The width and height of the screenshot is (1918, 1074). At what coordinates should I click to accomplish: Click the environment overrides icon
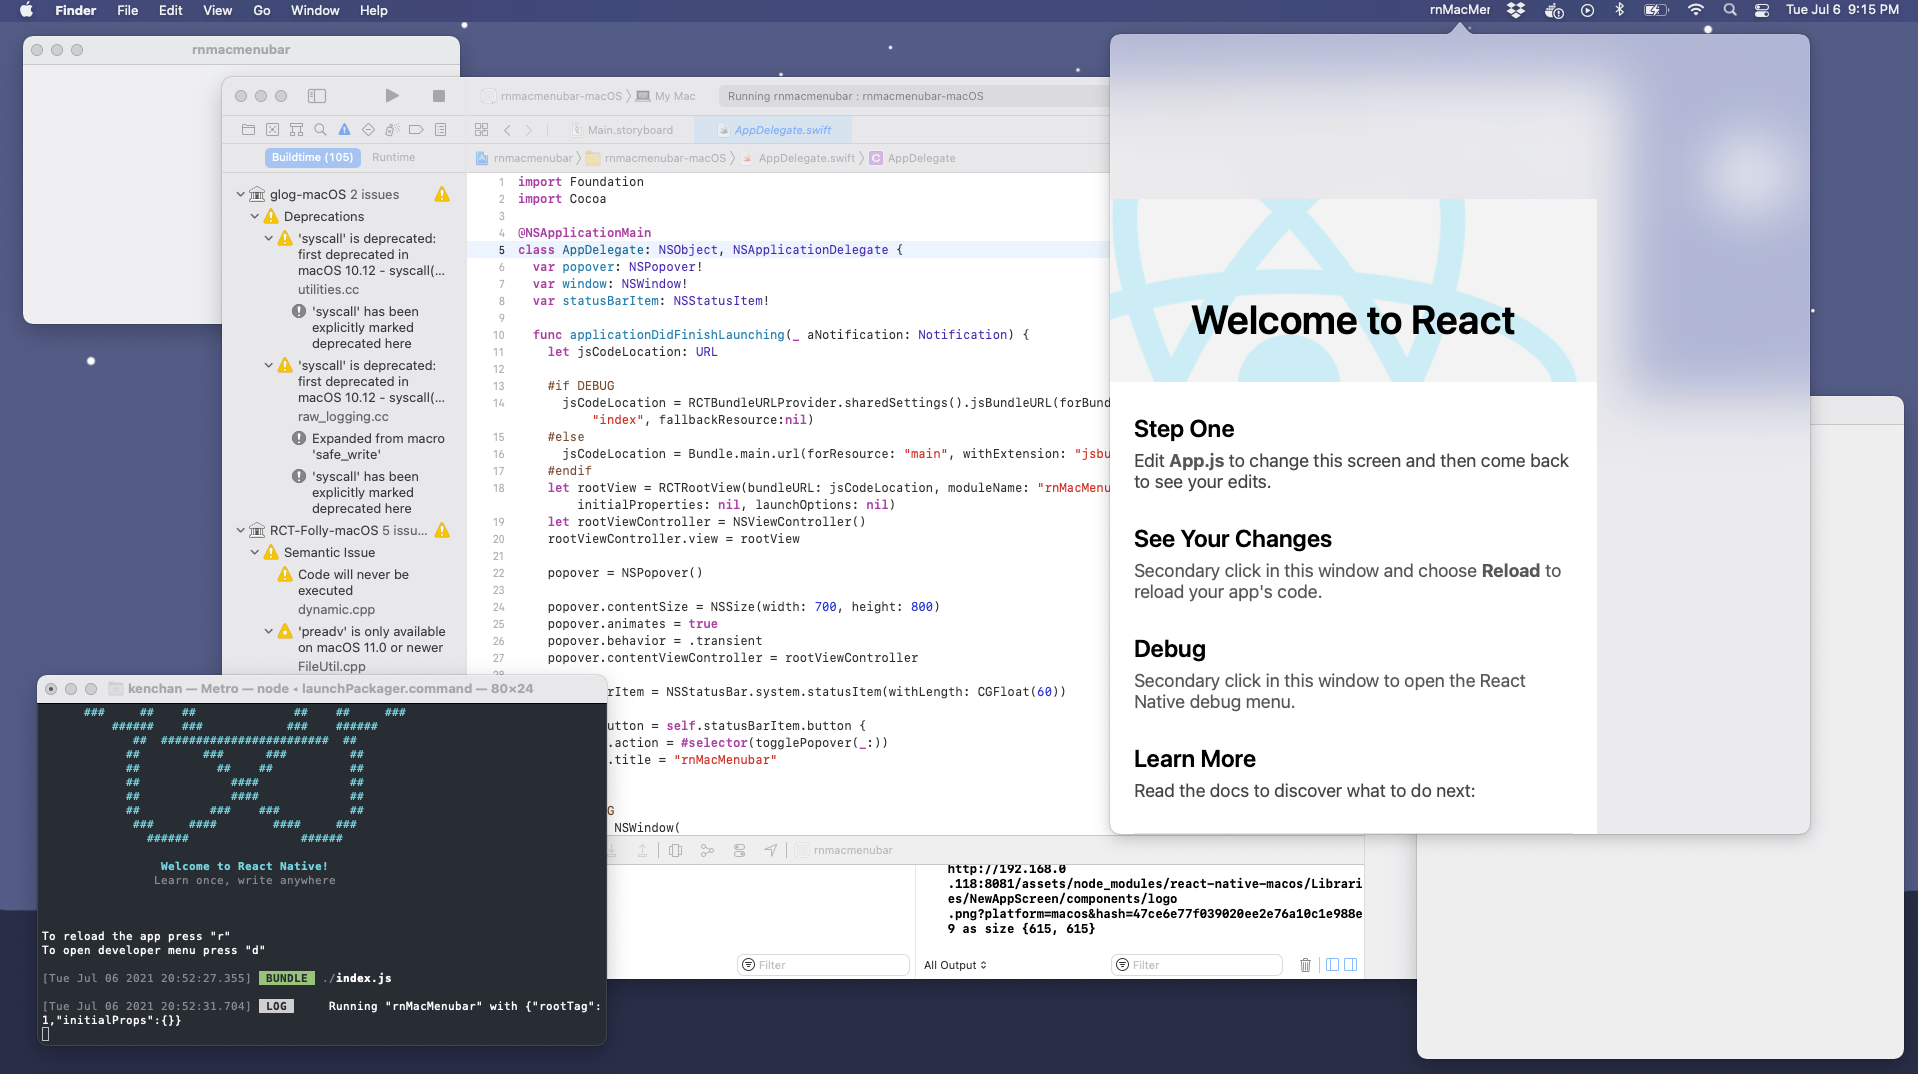point(739,850)
